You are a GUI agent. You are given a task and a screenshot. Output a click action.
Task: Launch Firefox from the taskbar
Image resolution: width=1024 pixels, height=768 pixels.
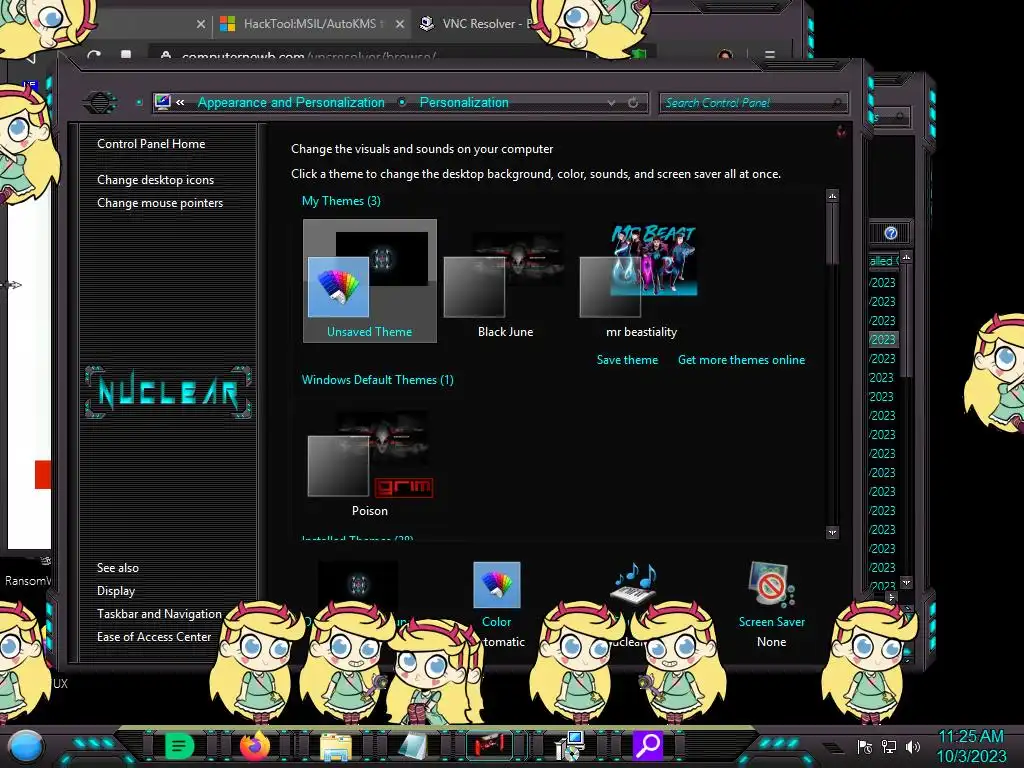point(255,745)
